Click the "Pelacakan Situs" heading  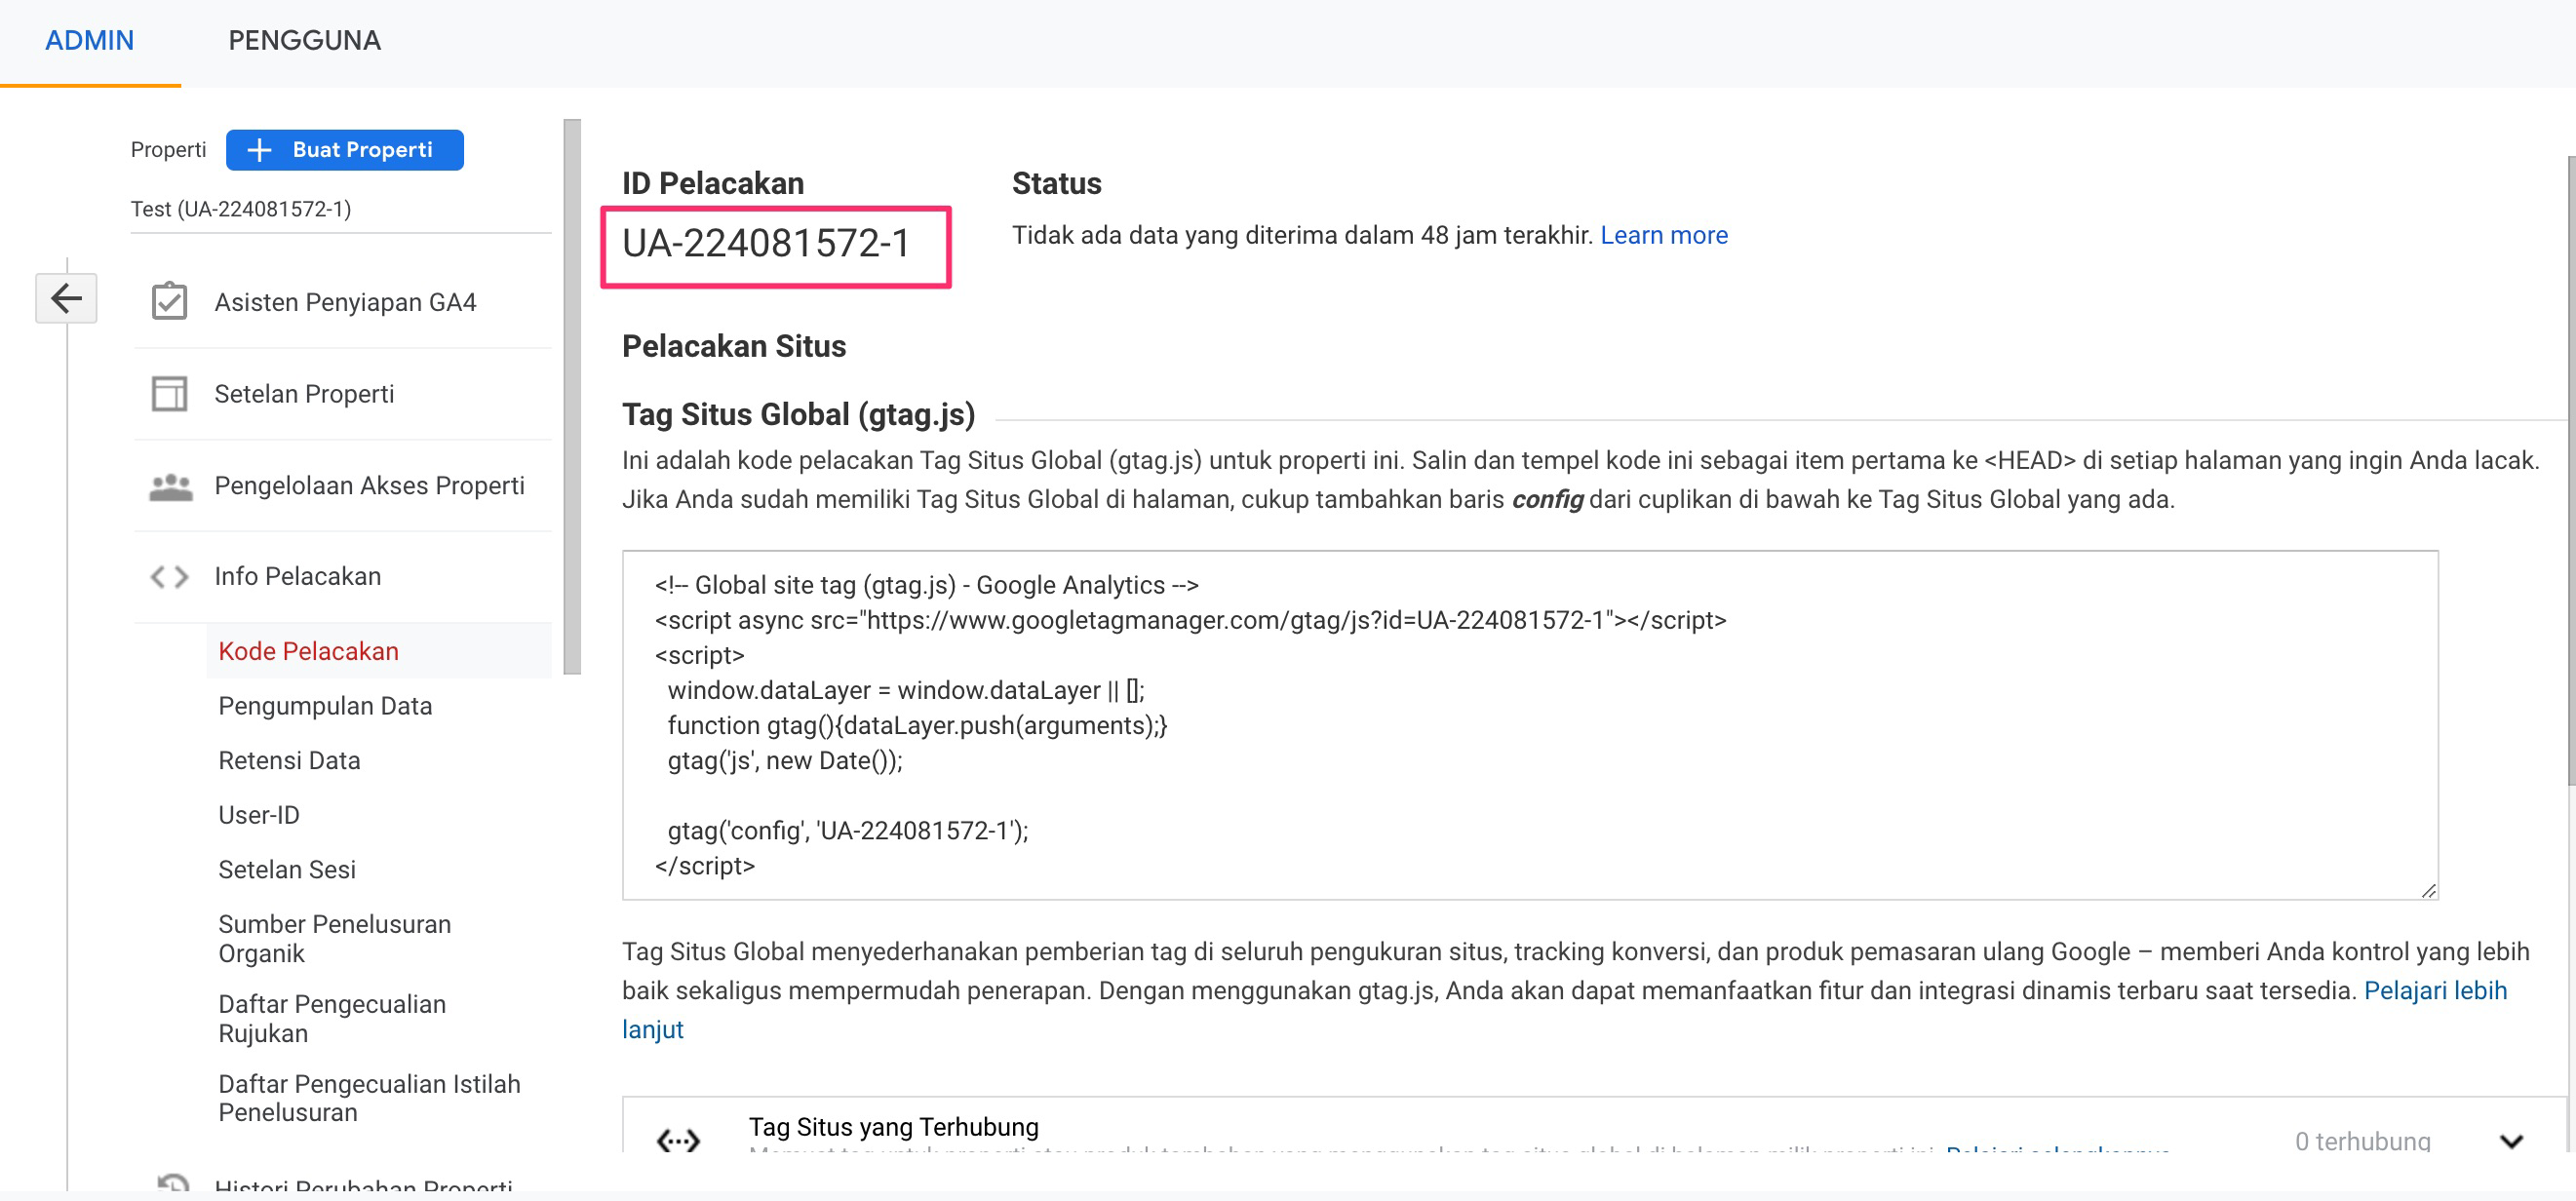click(x=733, y=346)
